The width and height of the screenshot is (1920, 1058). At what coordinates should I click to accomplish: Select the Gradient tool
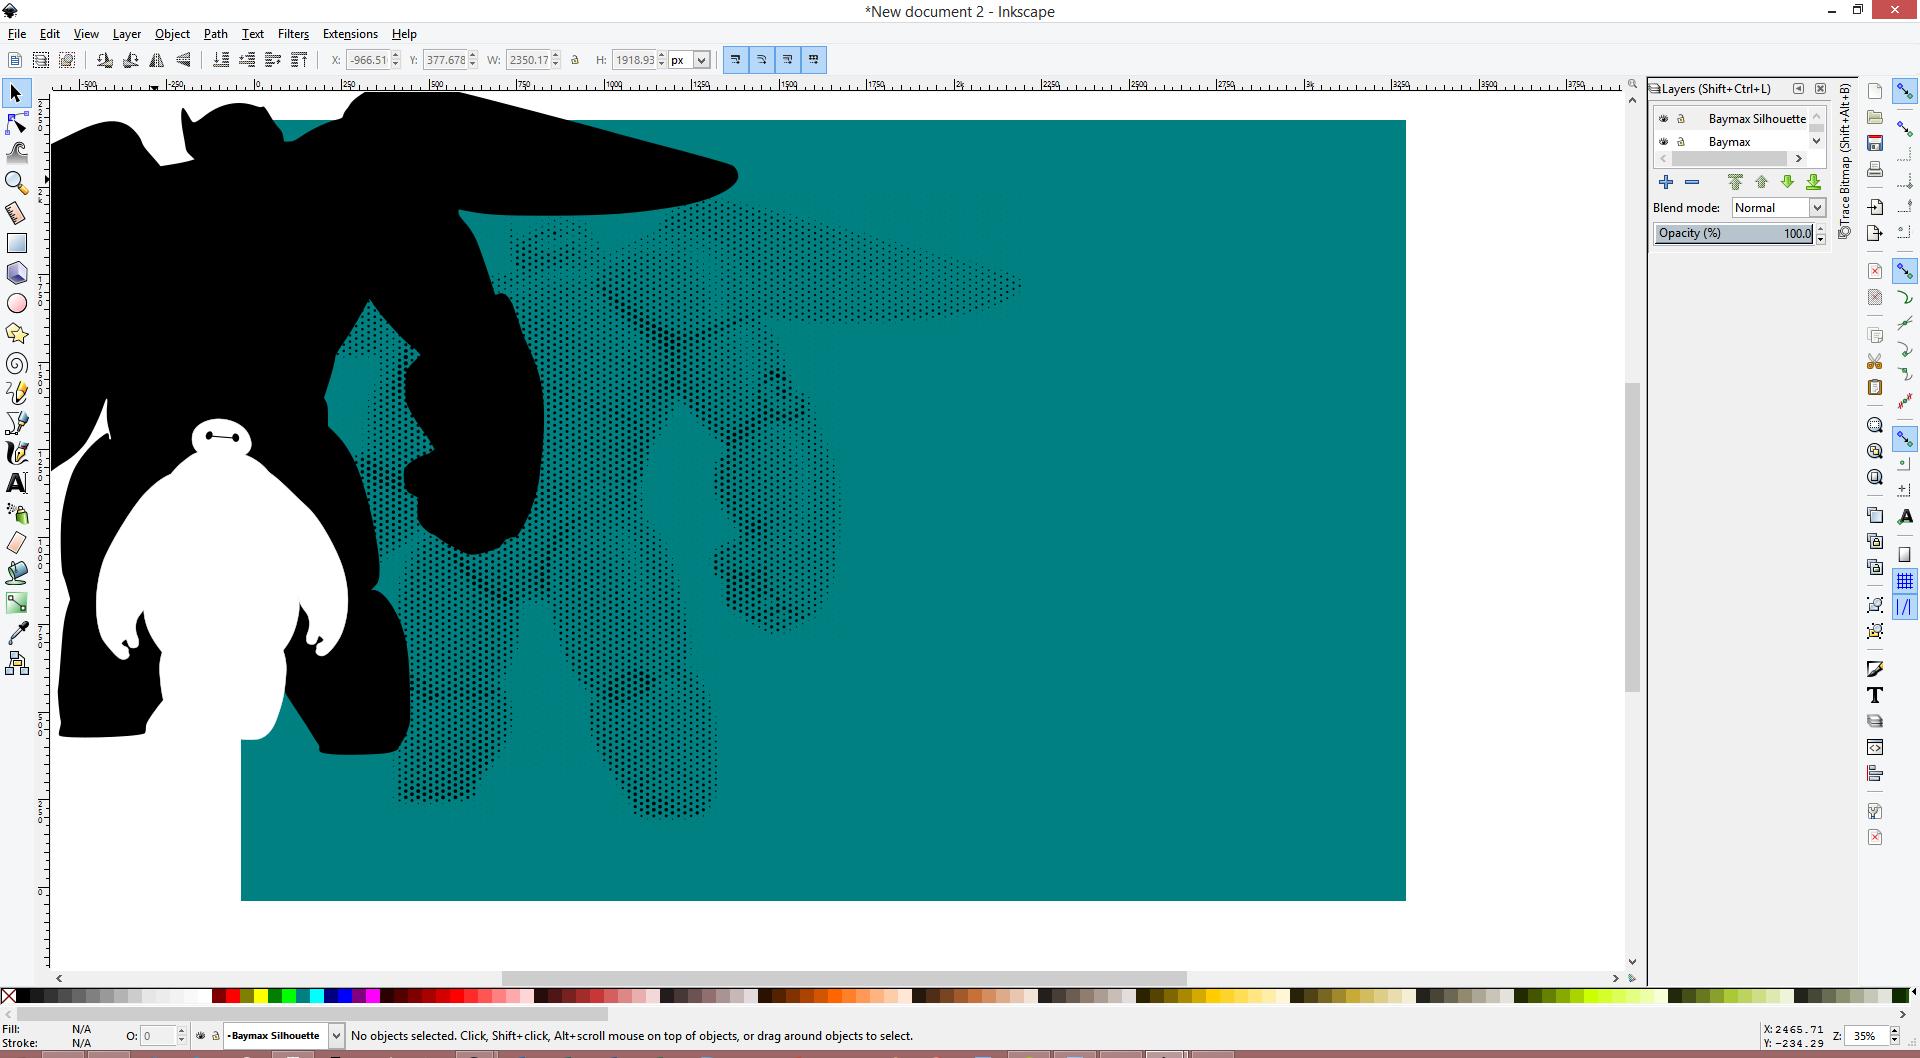tap(16, 603)
